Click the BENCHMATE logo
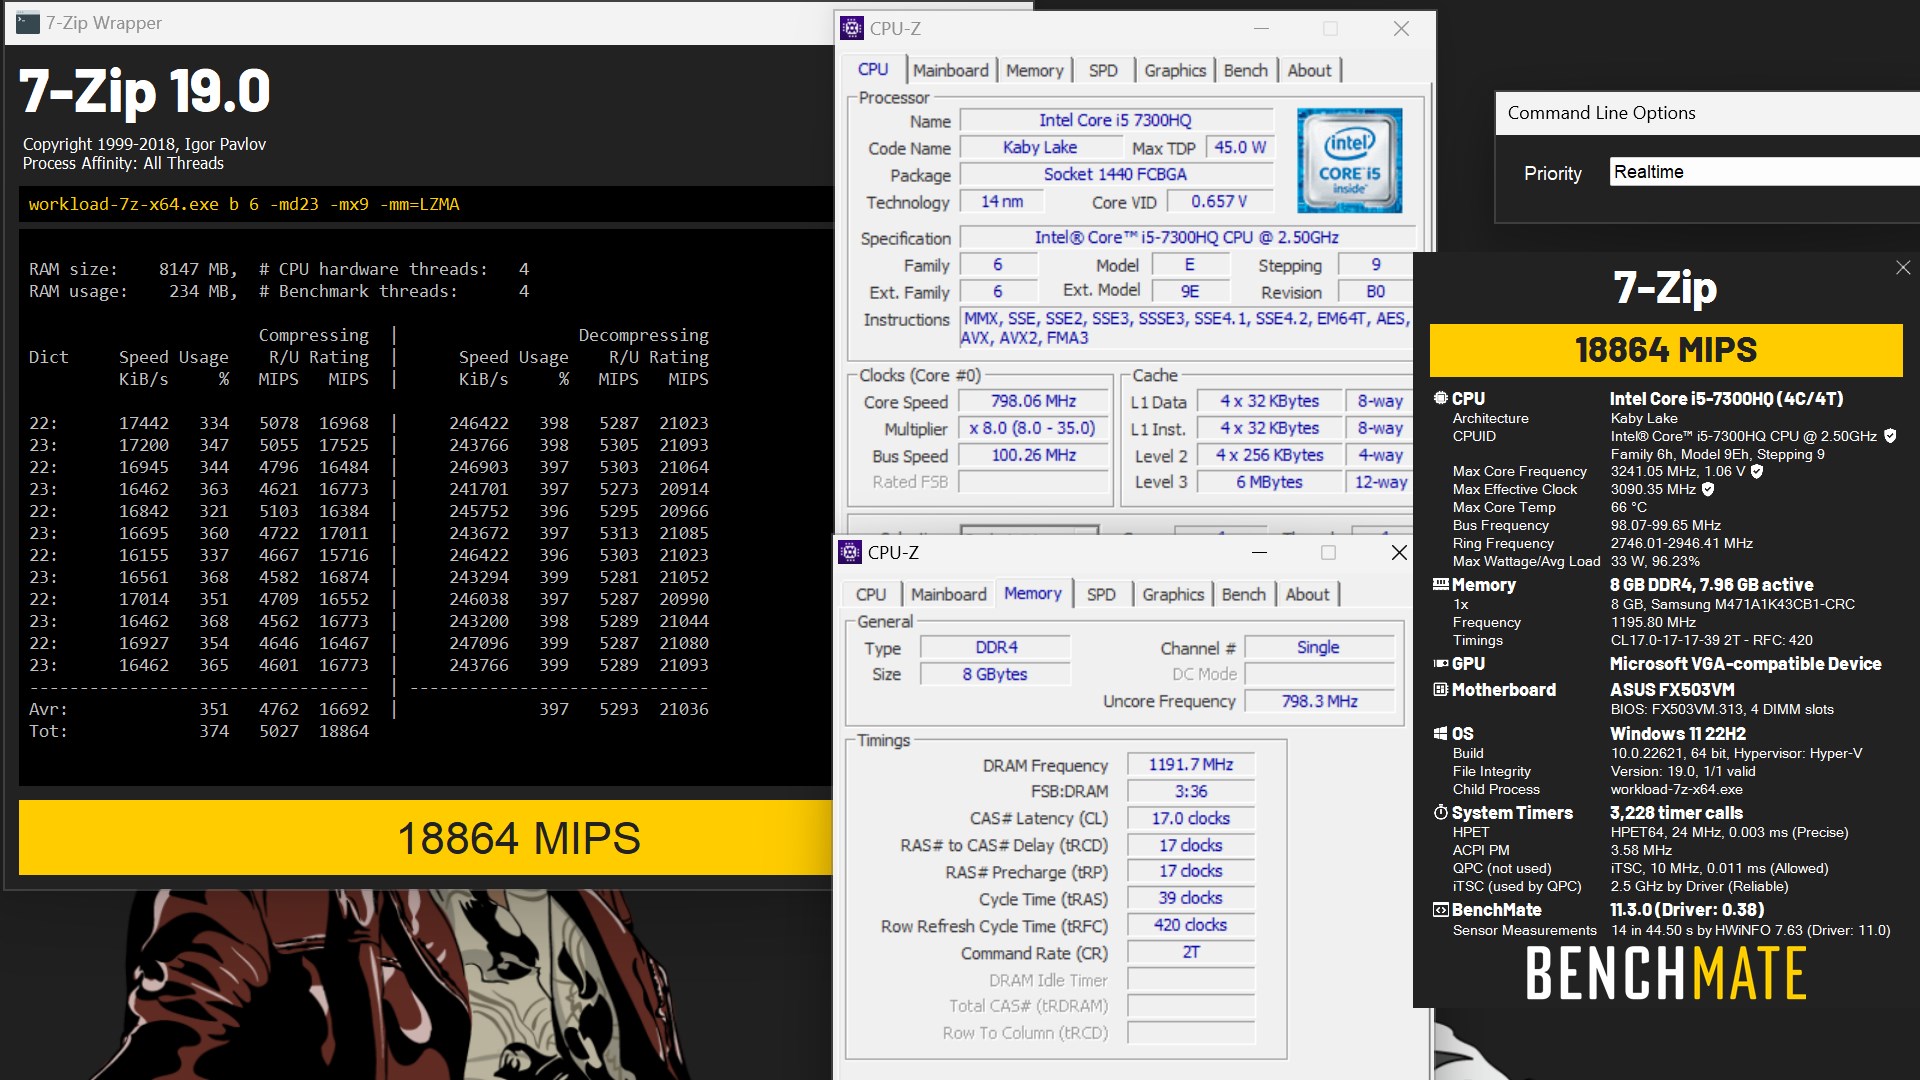The image size is (1920, 1080). point(1665,973)
